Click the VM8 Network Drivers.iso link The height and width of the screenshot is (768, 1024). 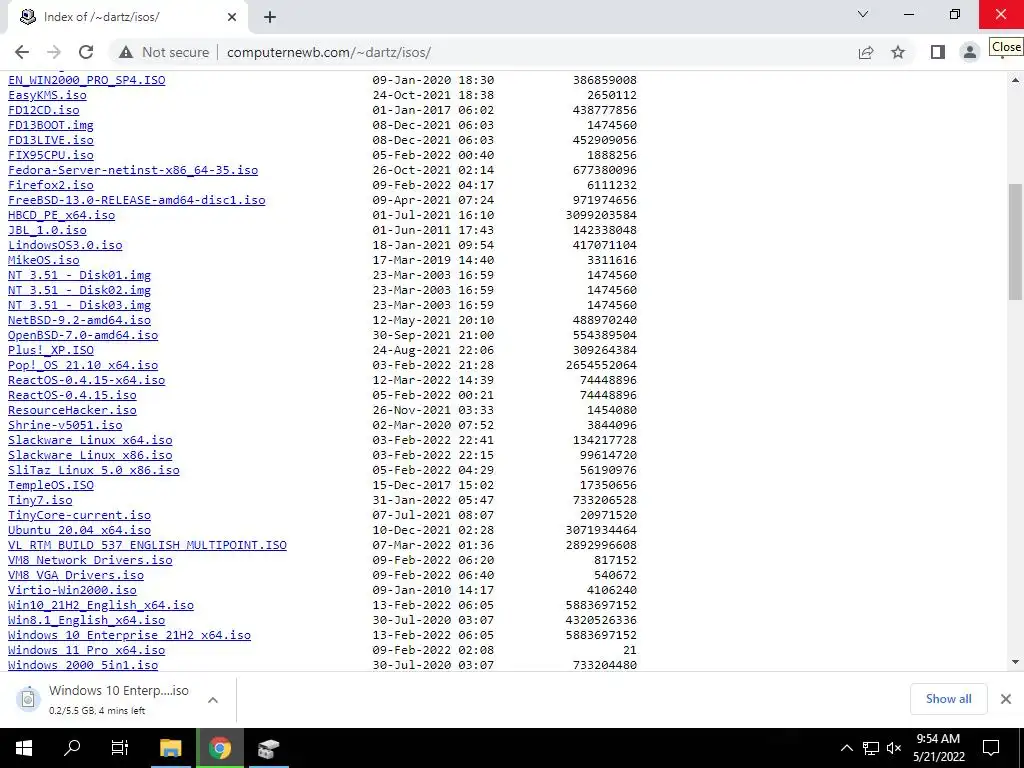(x=90, y=560)
